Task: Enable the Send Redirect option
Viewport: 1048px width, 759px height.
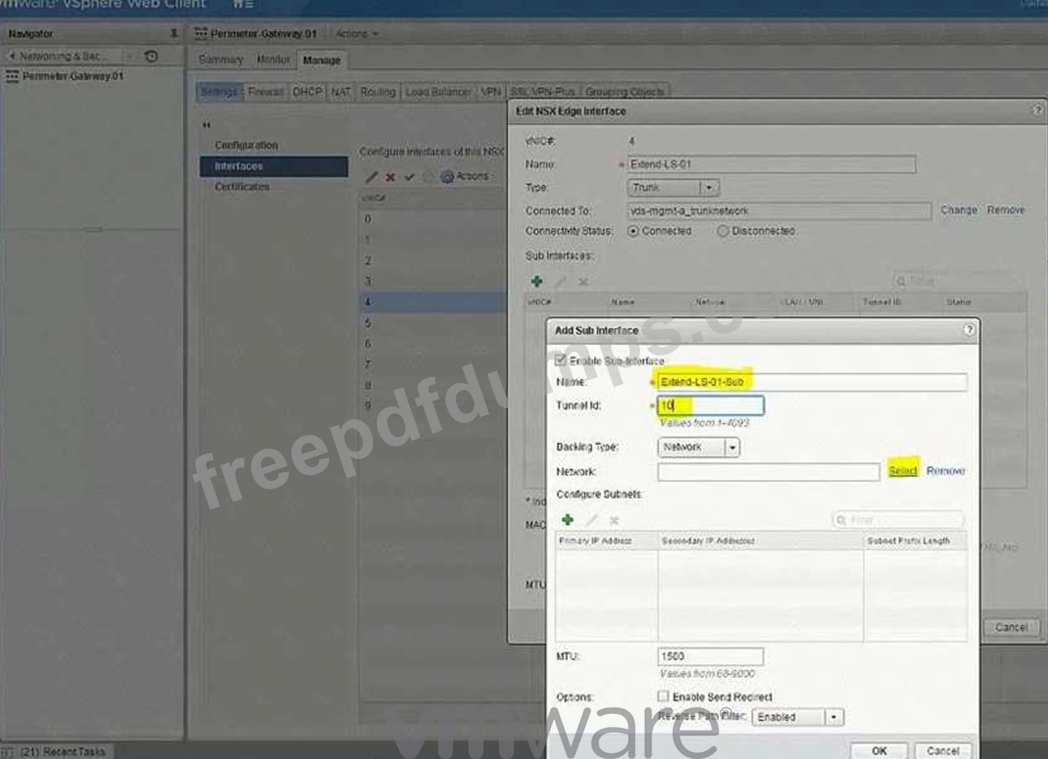Action: click(x=663, y=696)
